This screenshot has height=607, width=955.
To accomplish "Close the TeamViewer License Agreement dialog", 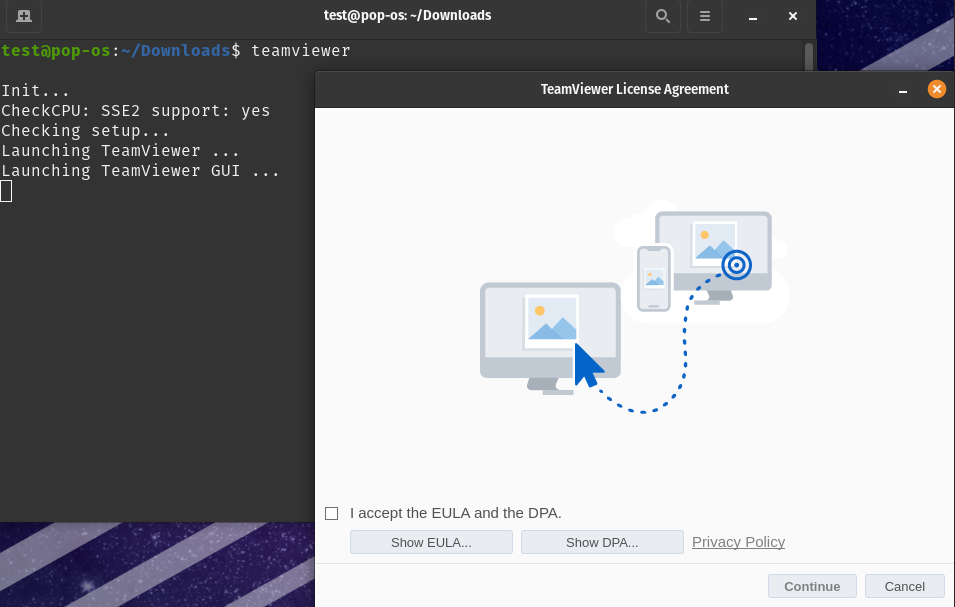I will point(937,89).
